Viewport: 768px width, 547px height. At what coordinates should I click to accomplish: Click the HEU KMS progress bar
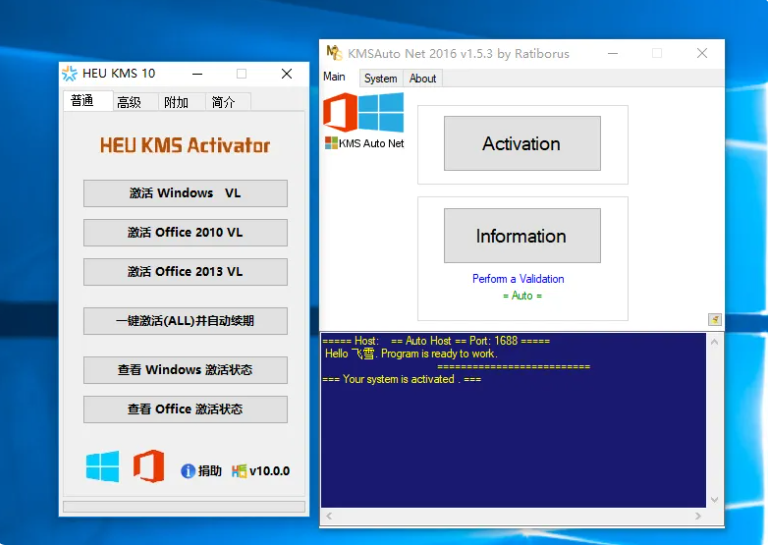(184, 507)
